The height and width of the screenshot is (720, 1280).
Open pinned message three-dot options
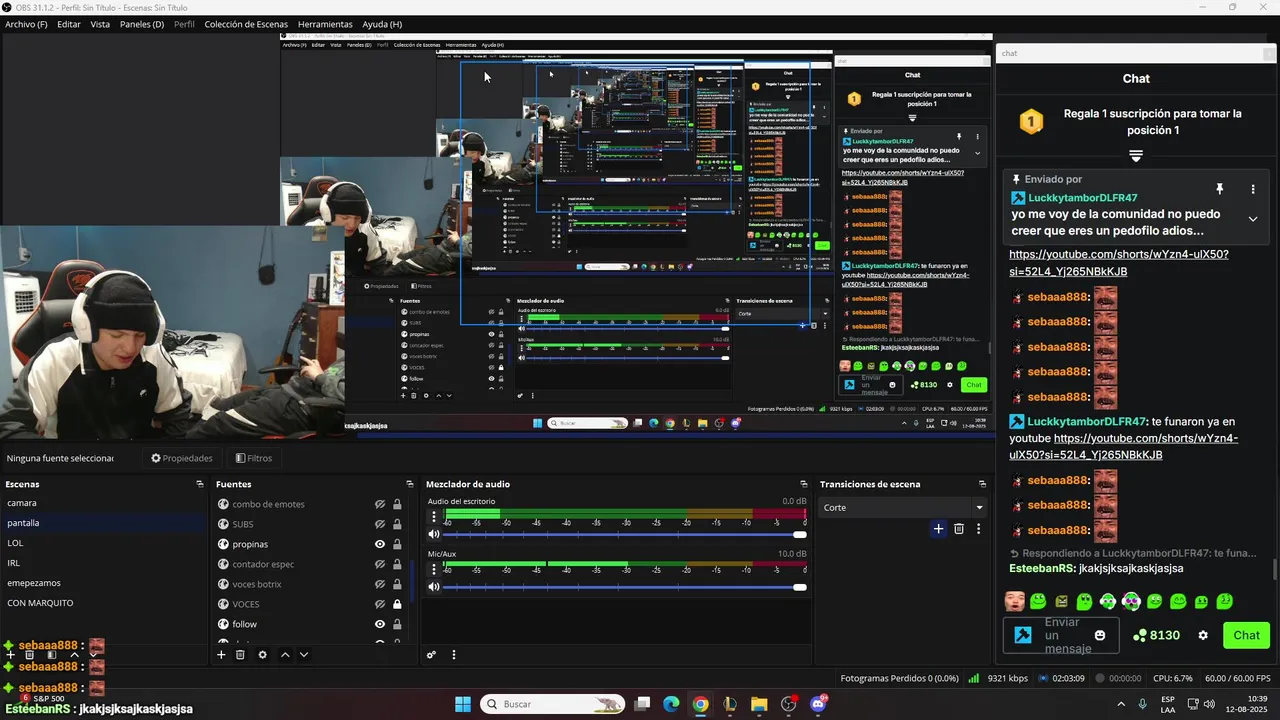tap(1253, 189)
